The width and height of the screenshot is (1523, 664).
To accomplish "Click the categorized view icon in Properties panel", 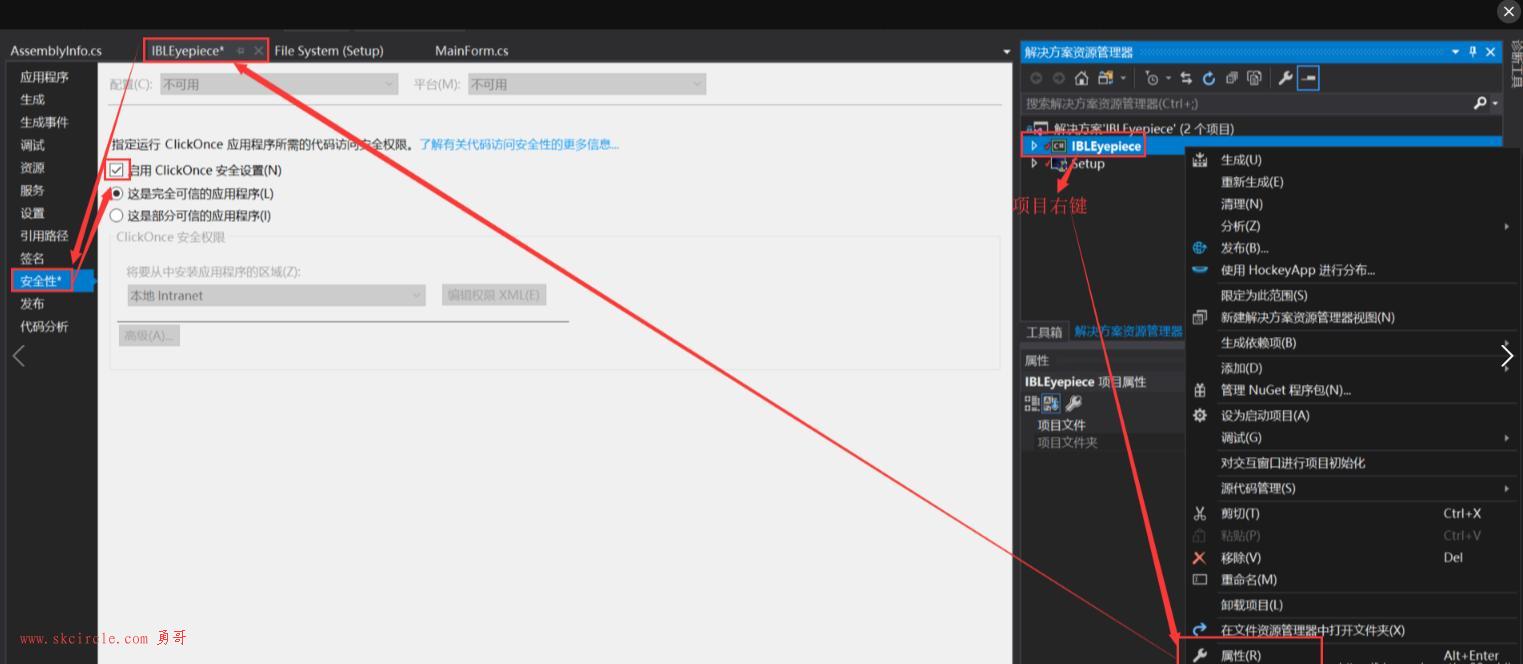I will tap(1032, 403).
